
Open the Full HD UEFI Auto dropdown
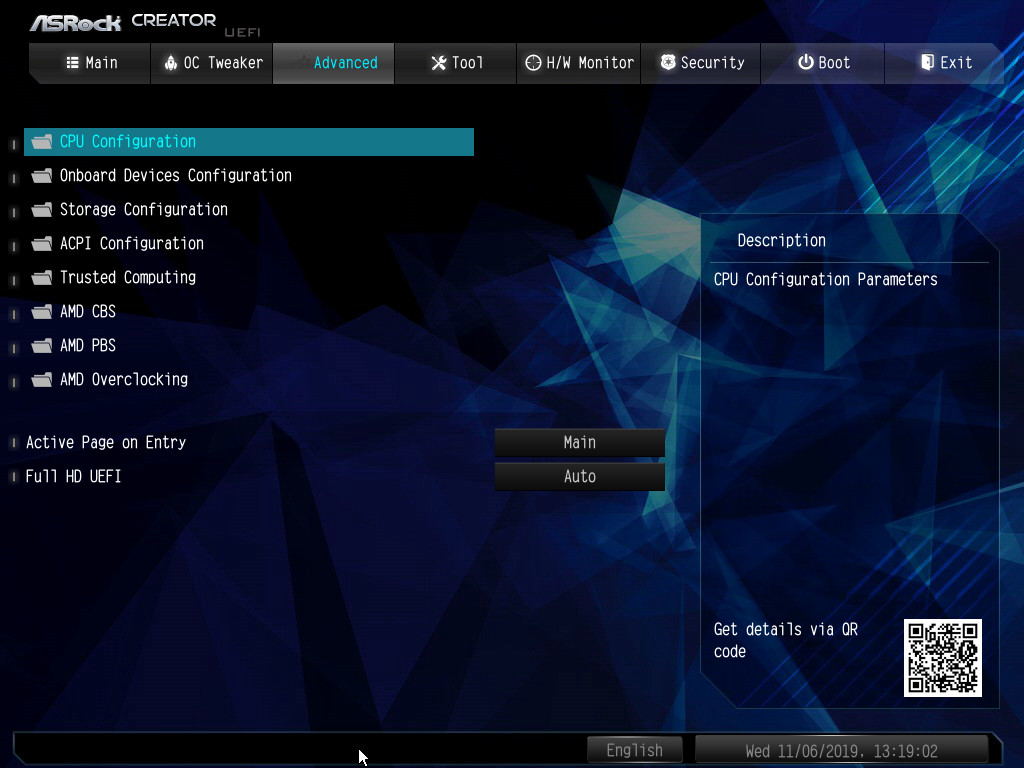(x=580, y=477)
